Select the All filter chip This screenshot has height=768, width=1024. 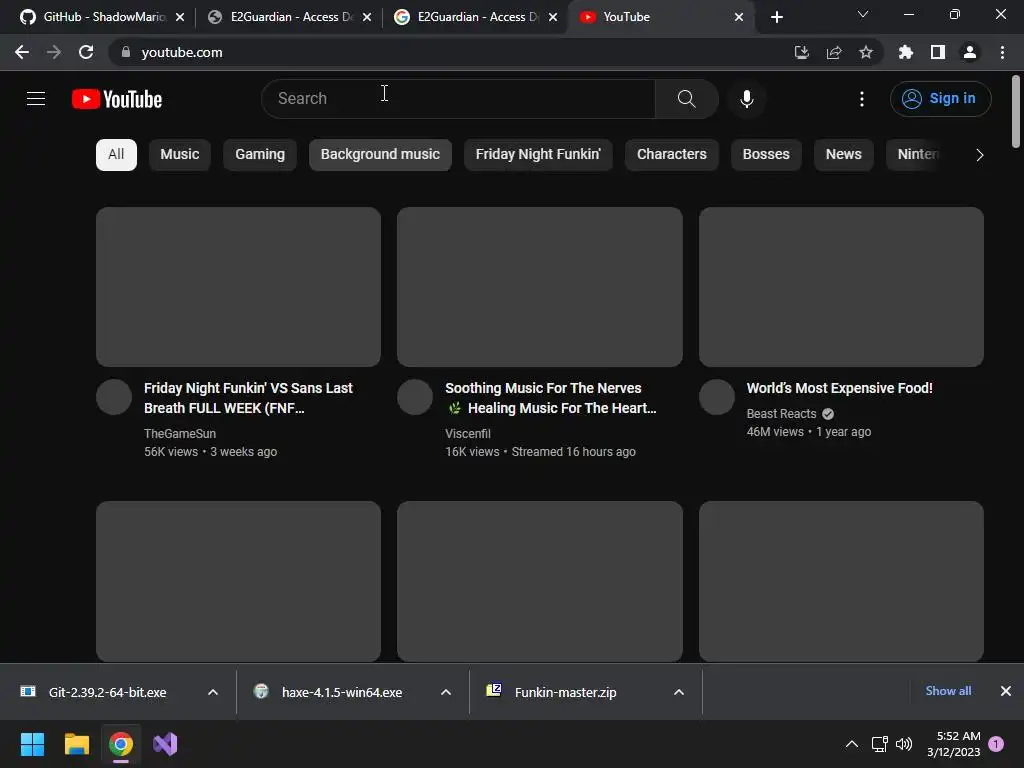click(x=116, y=155)
